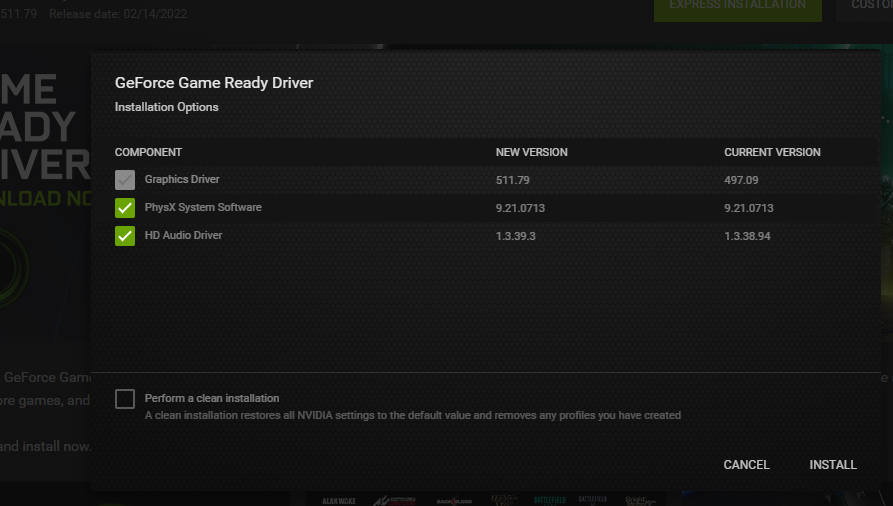Screen dimensions: 893x506
Task: Click PhysX new version 9.21.0713
Action: (520, 208)
